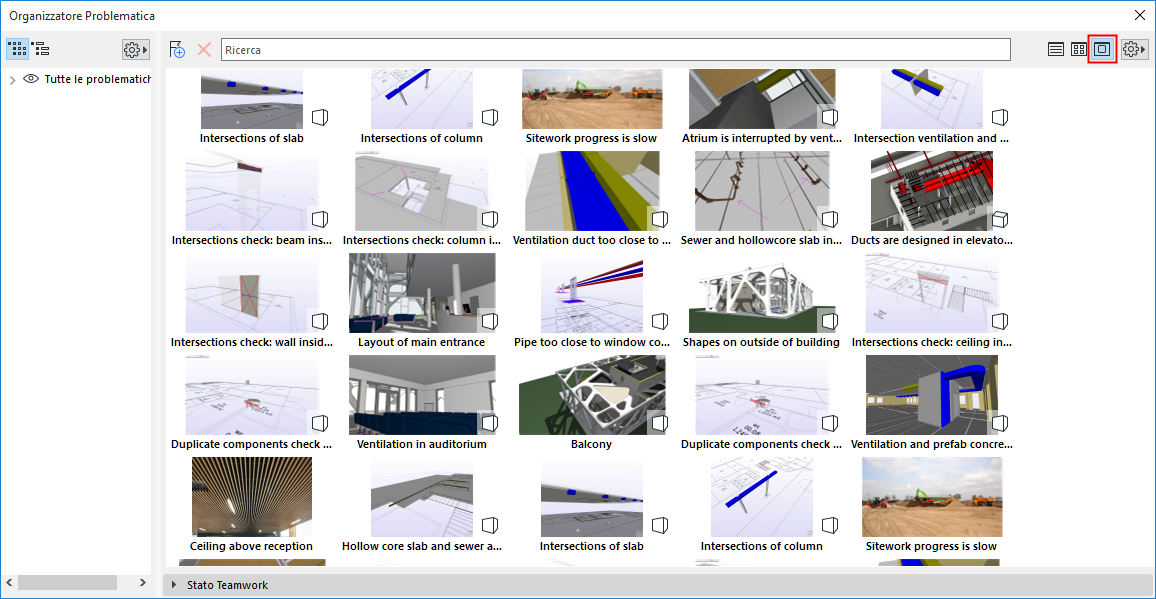Expand the Tutte le problematiche tree node

point(12,80)
